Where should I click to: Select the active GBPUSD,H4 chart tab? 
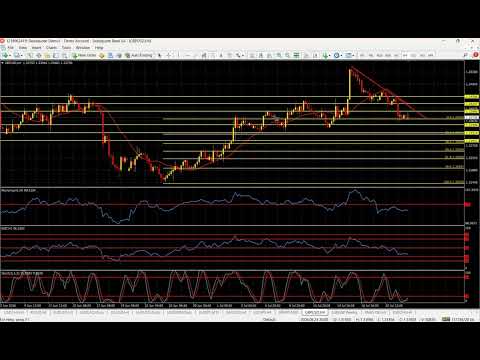(315, 313)
